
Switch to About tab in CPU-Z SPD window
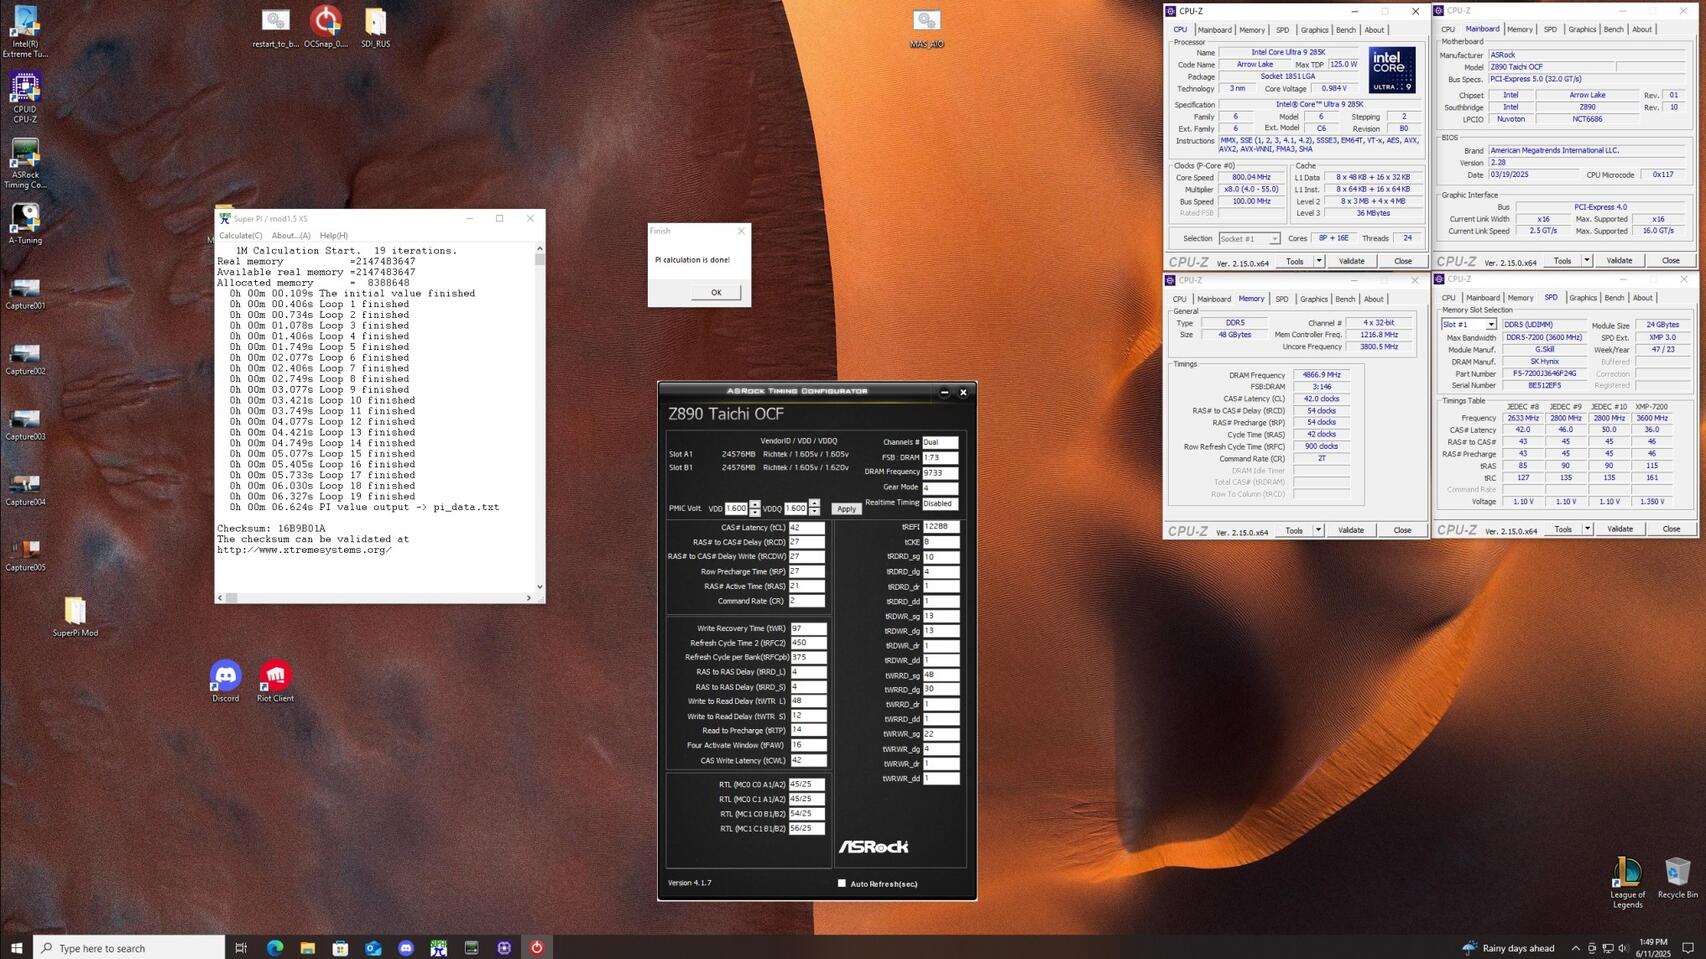pyautogui.click(x=1642, y=298)
